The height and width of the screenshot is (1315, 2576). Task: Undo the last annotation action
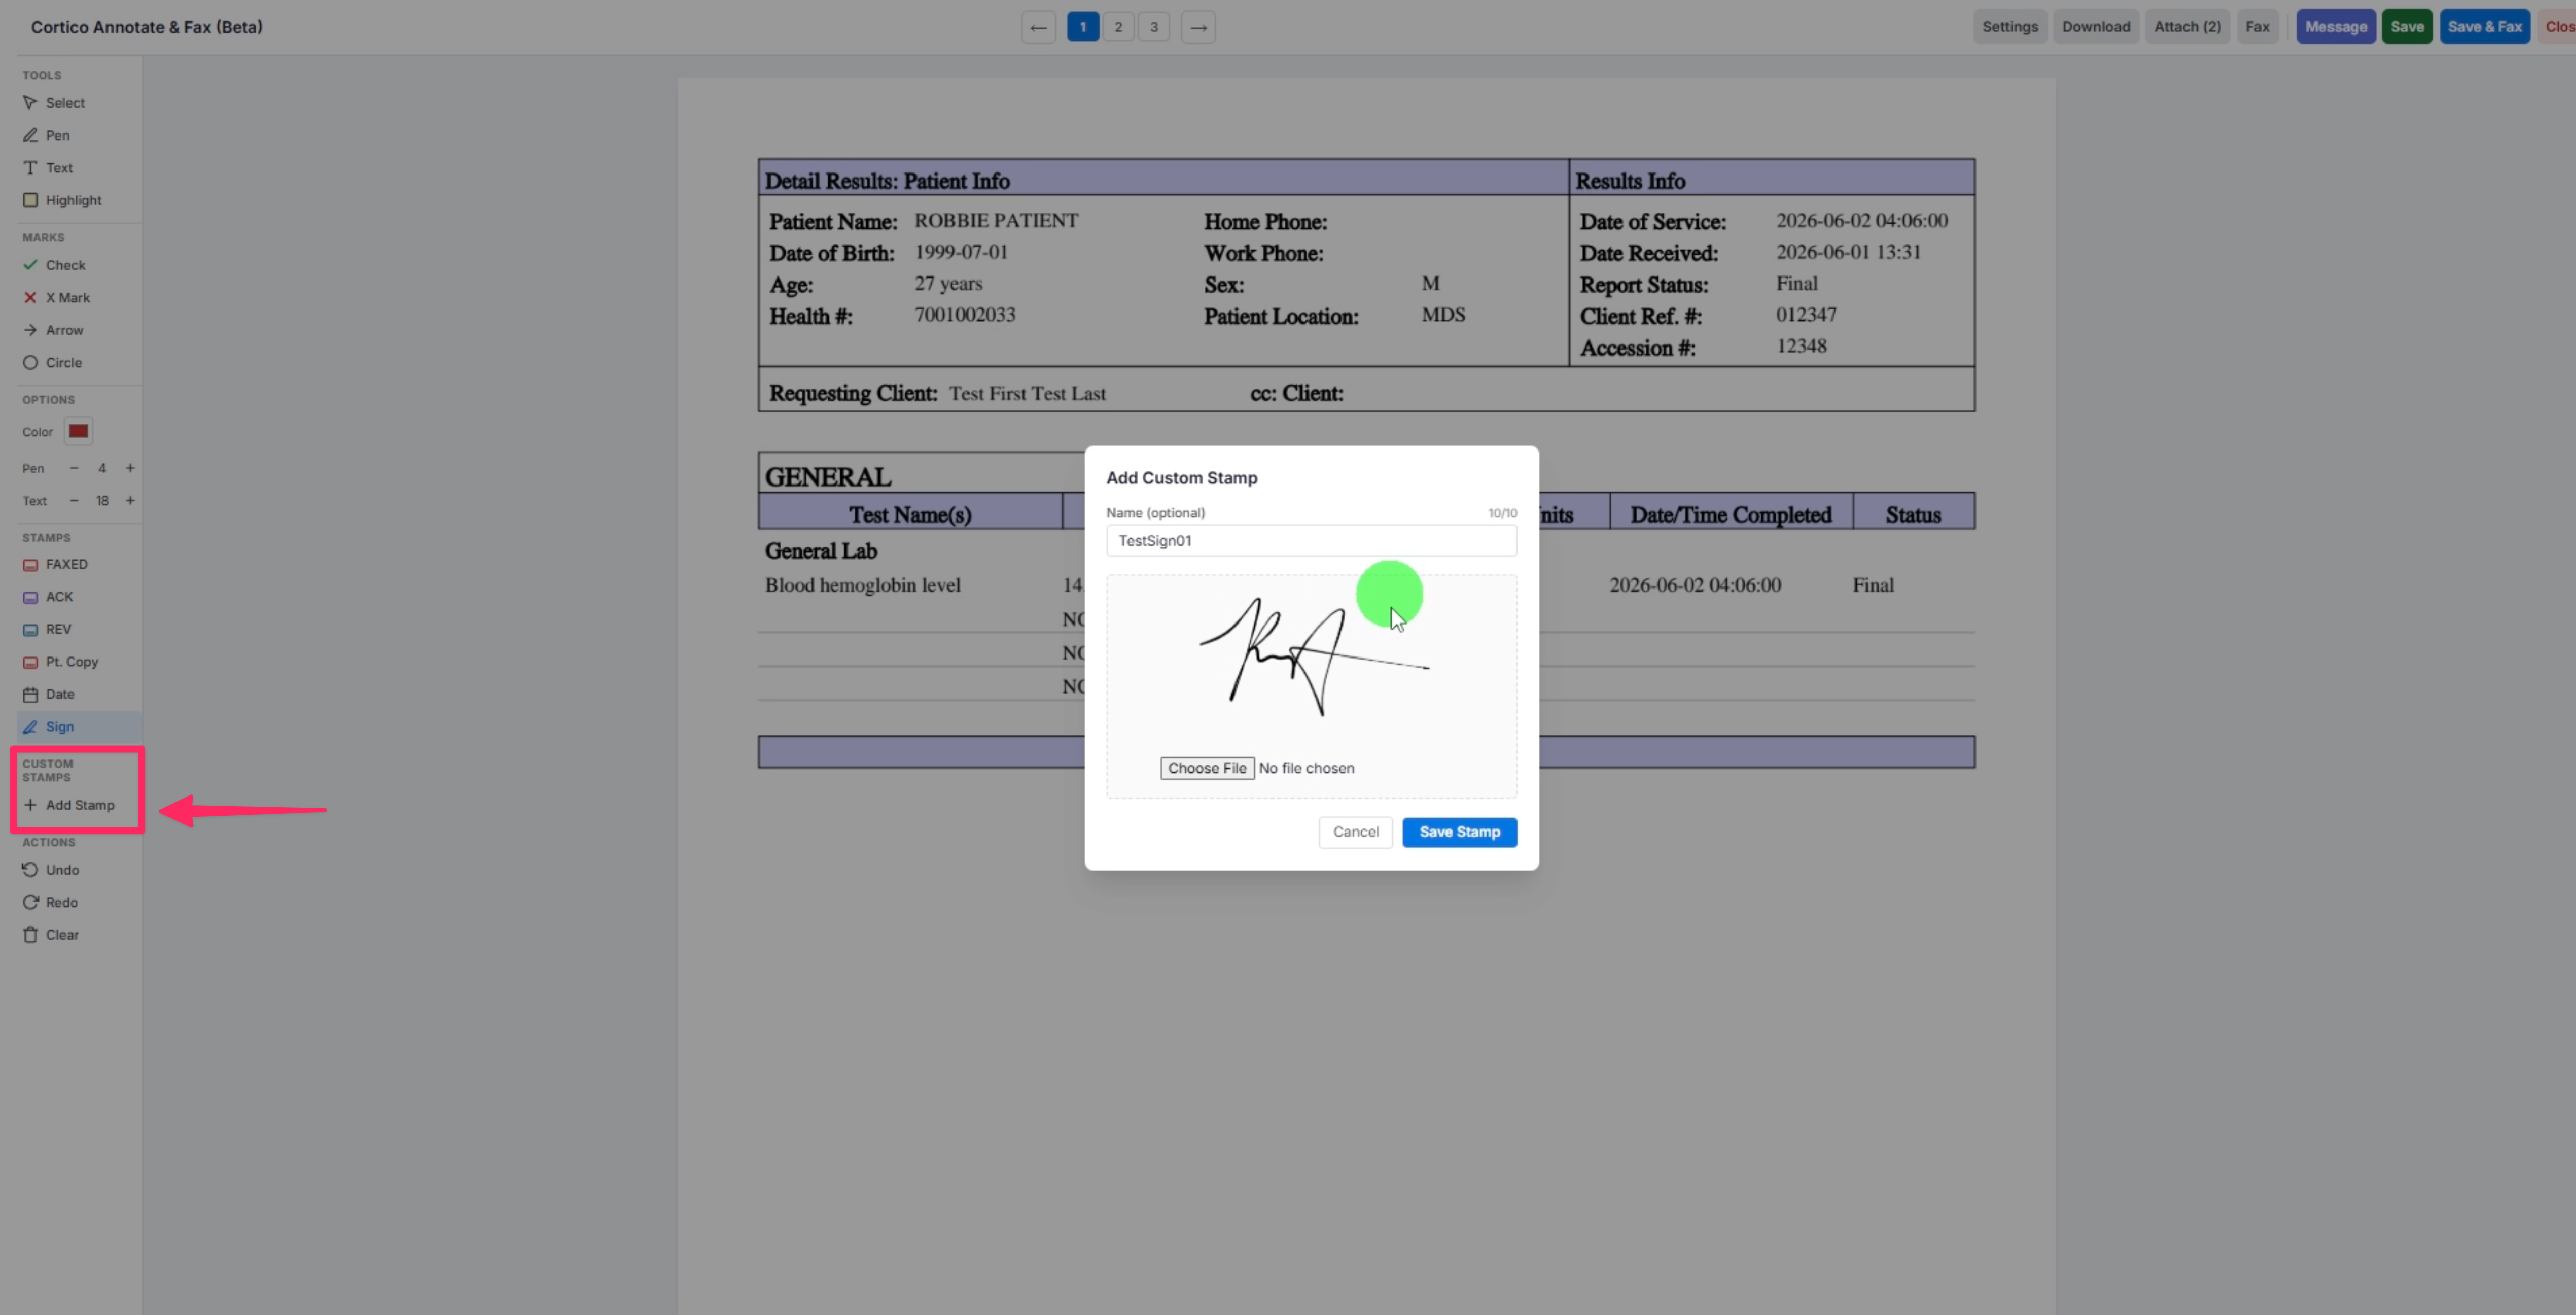[x=62, y=870]
